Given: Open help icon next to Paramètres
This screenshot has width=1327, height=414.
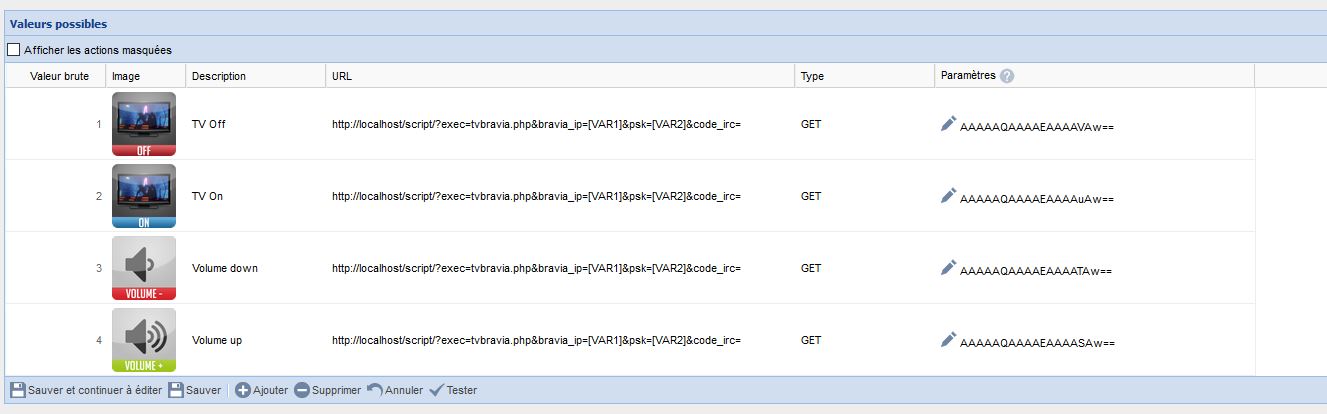Looking at the screenshot, I should point(1007,76).
